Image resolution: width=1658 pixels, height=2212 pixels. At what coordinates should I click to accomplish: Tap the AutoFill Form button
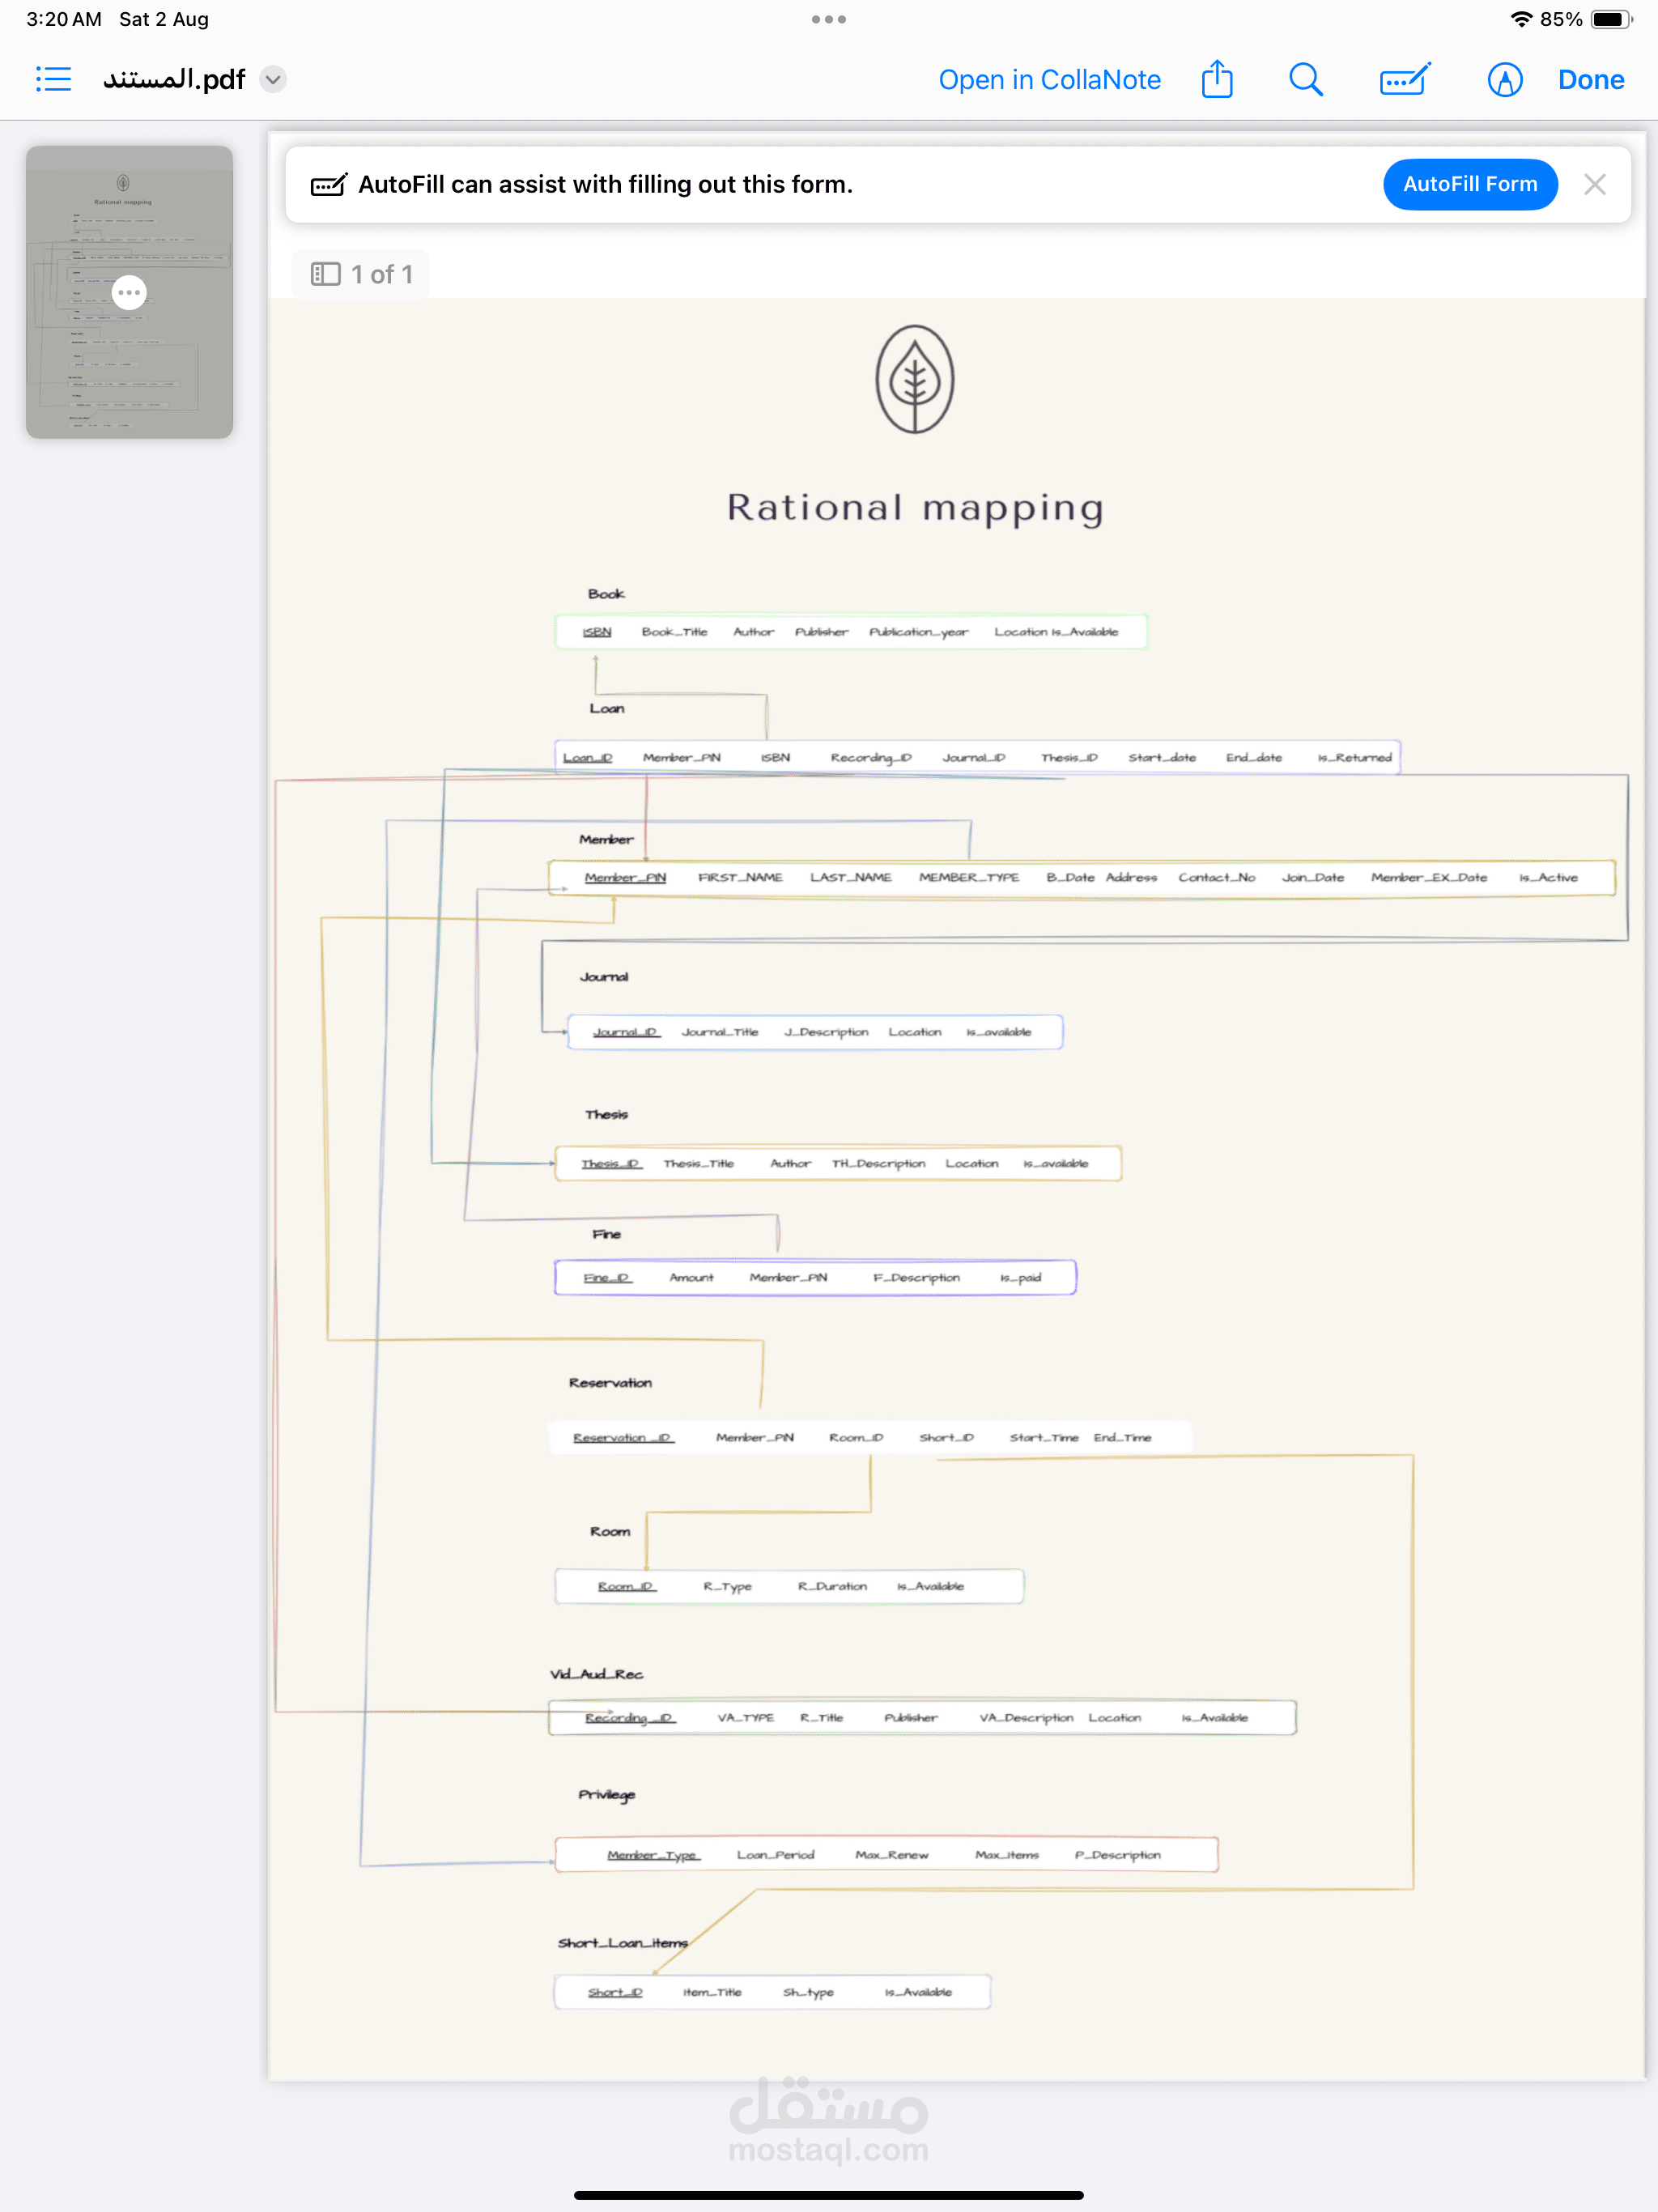tap(1470, 184)
